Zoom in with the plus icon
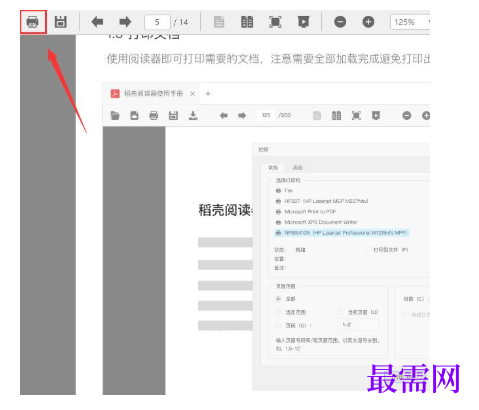Screen dimensions: 479x410 coord(368,22)
